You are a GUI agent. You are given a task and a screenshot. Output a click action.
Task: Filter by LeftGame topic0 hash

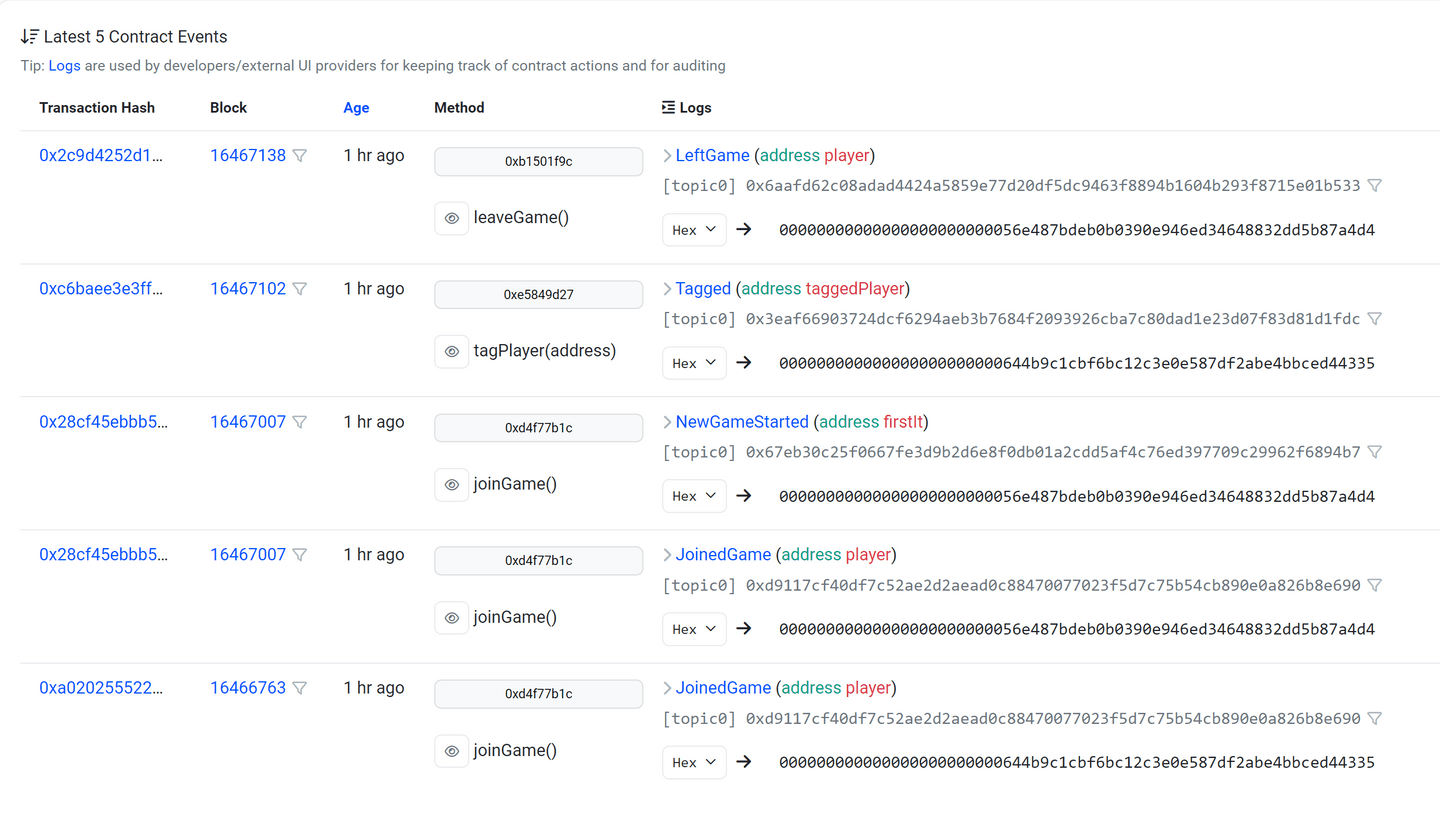tap(1375, 186)
